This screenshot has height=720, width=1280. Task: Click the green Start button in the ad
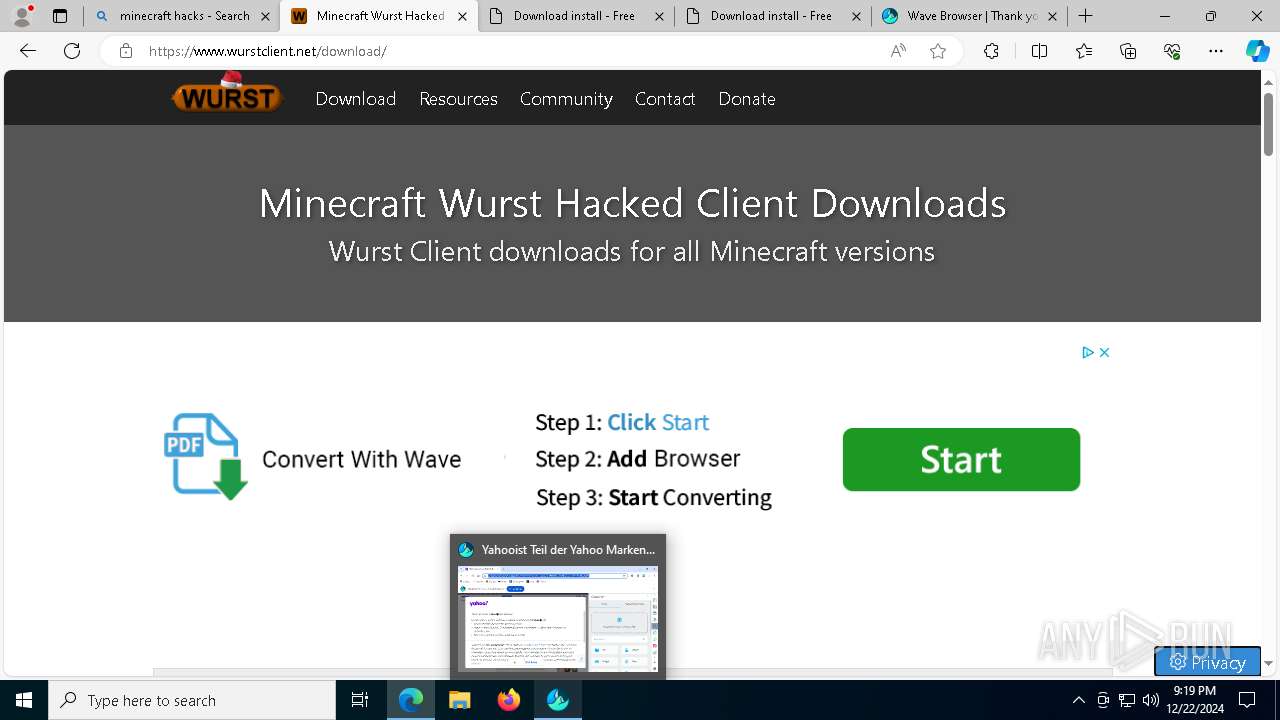pyautogui.click(x=961, y=459)
